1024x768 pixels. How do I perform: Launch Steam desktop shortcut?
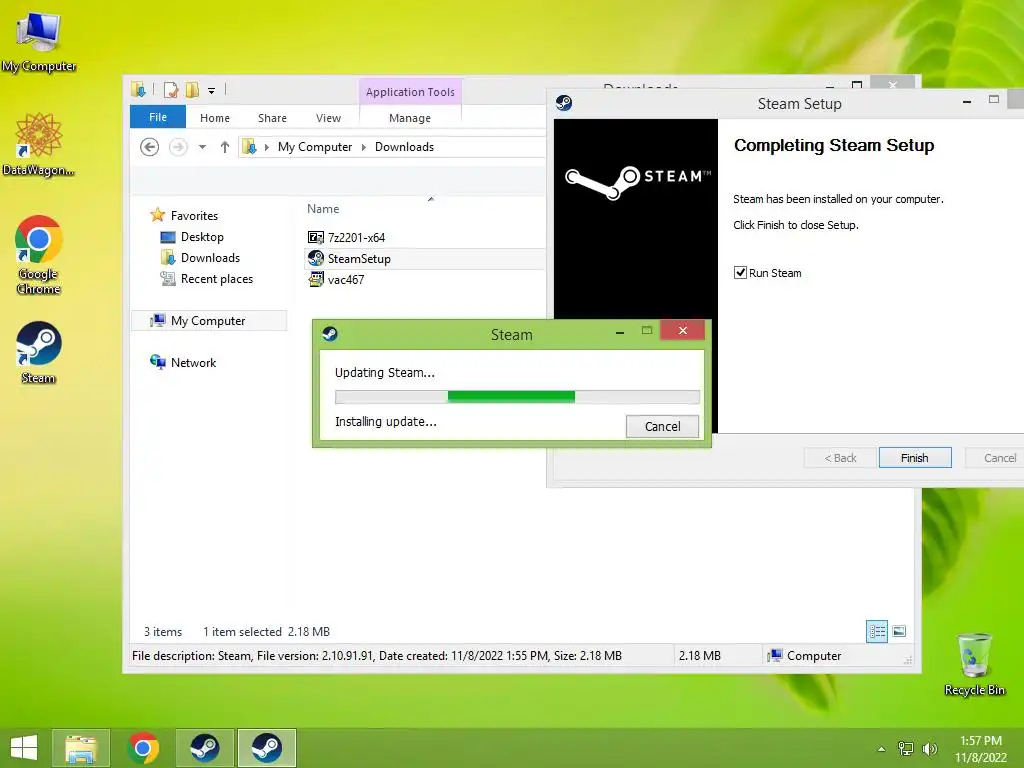coord(38,353)
